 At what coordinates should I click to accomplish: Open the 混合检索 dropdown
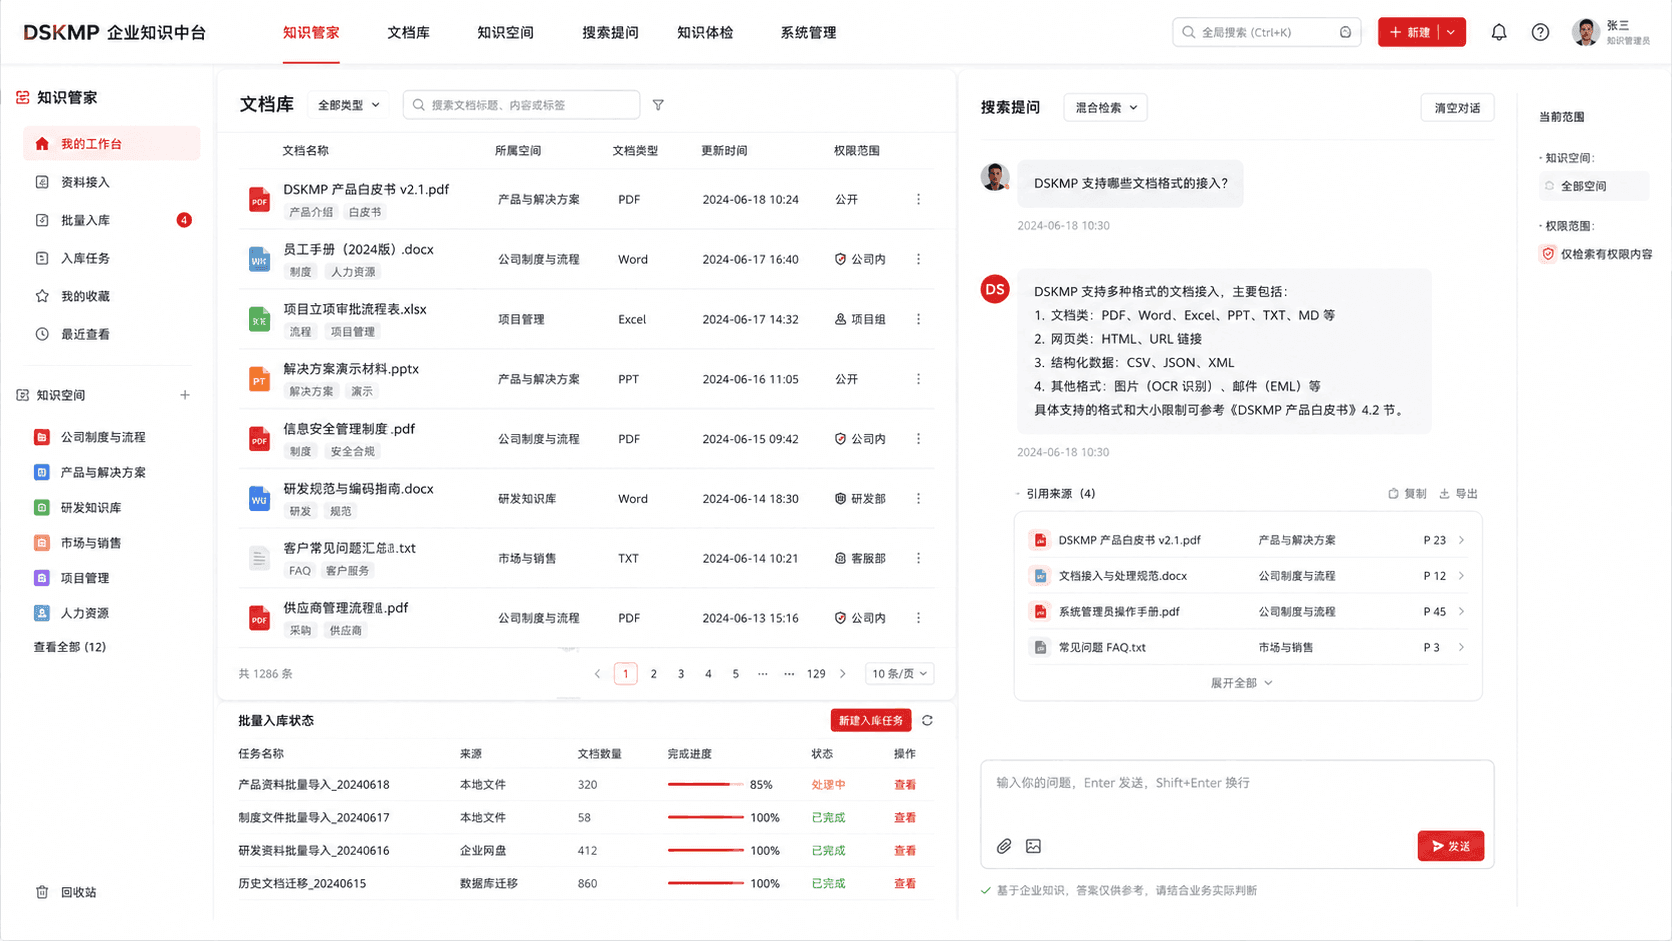pyautogui.click(x=1105, y=108)
